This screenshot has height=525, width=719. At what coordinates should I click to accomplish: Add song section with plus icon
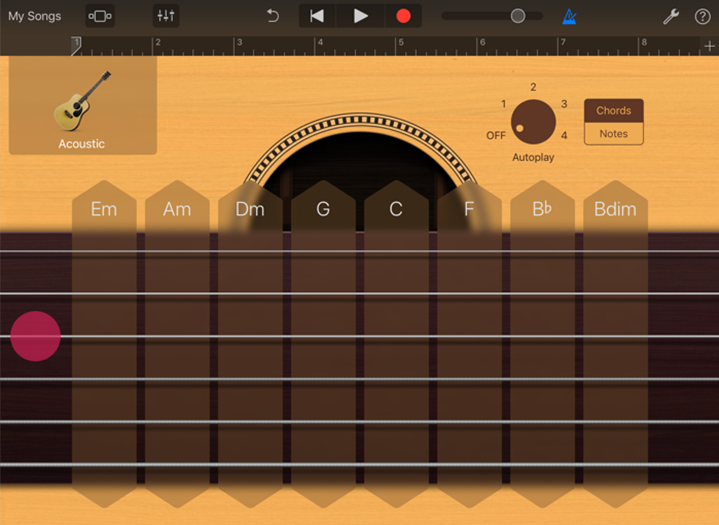(709, 46)
